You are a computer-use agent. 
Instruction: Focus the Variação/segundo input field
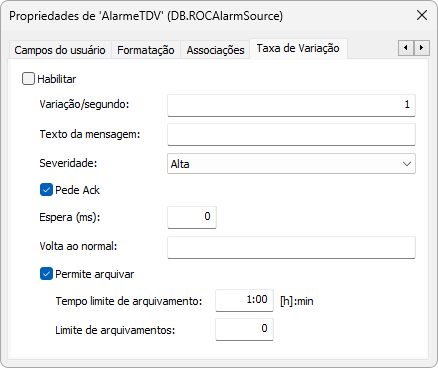(x=291, y=105)
